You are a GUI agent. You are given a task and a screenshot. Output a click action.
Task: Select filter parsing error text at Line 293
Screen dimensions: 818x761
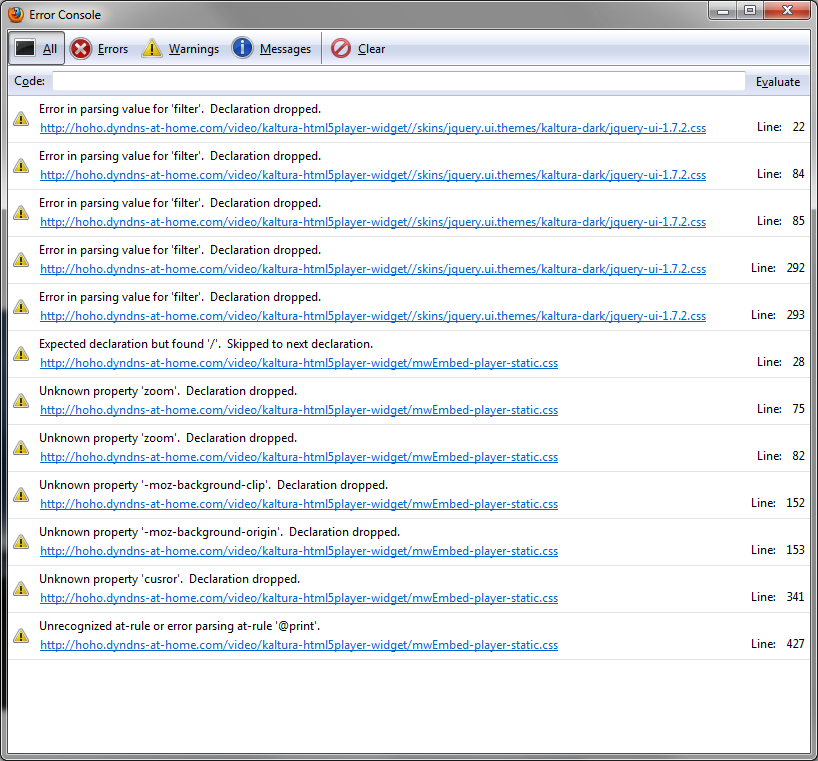coord(180,297)
